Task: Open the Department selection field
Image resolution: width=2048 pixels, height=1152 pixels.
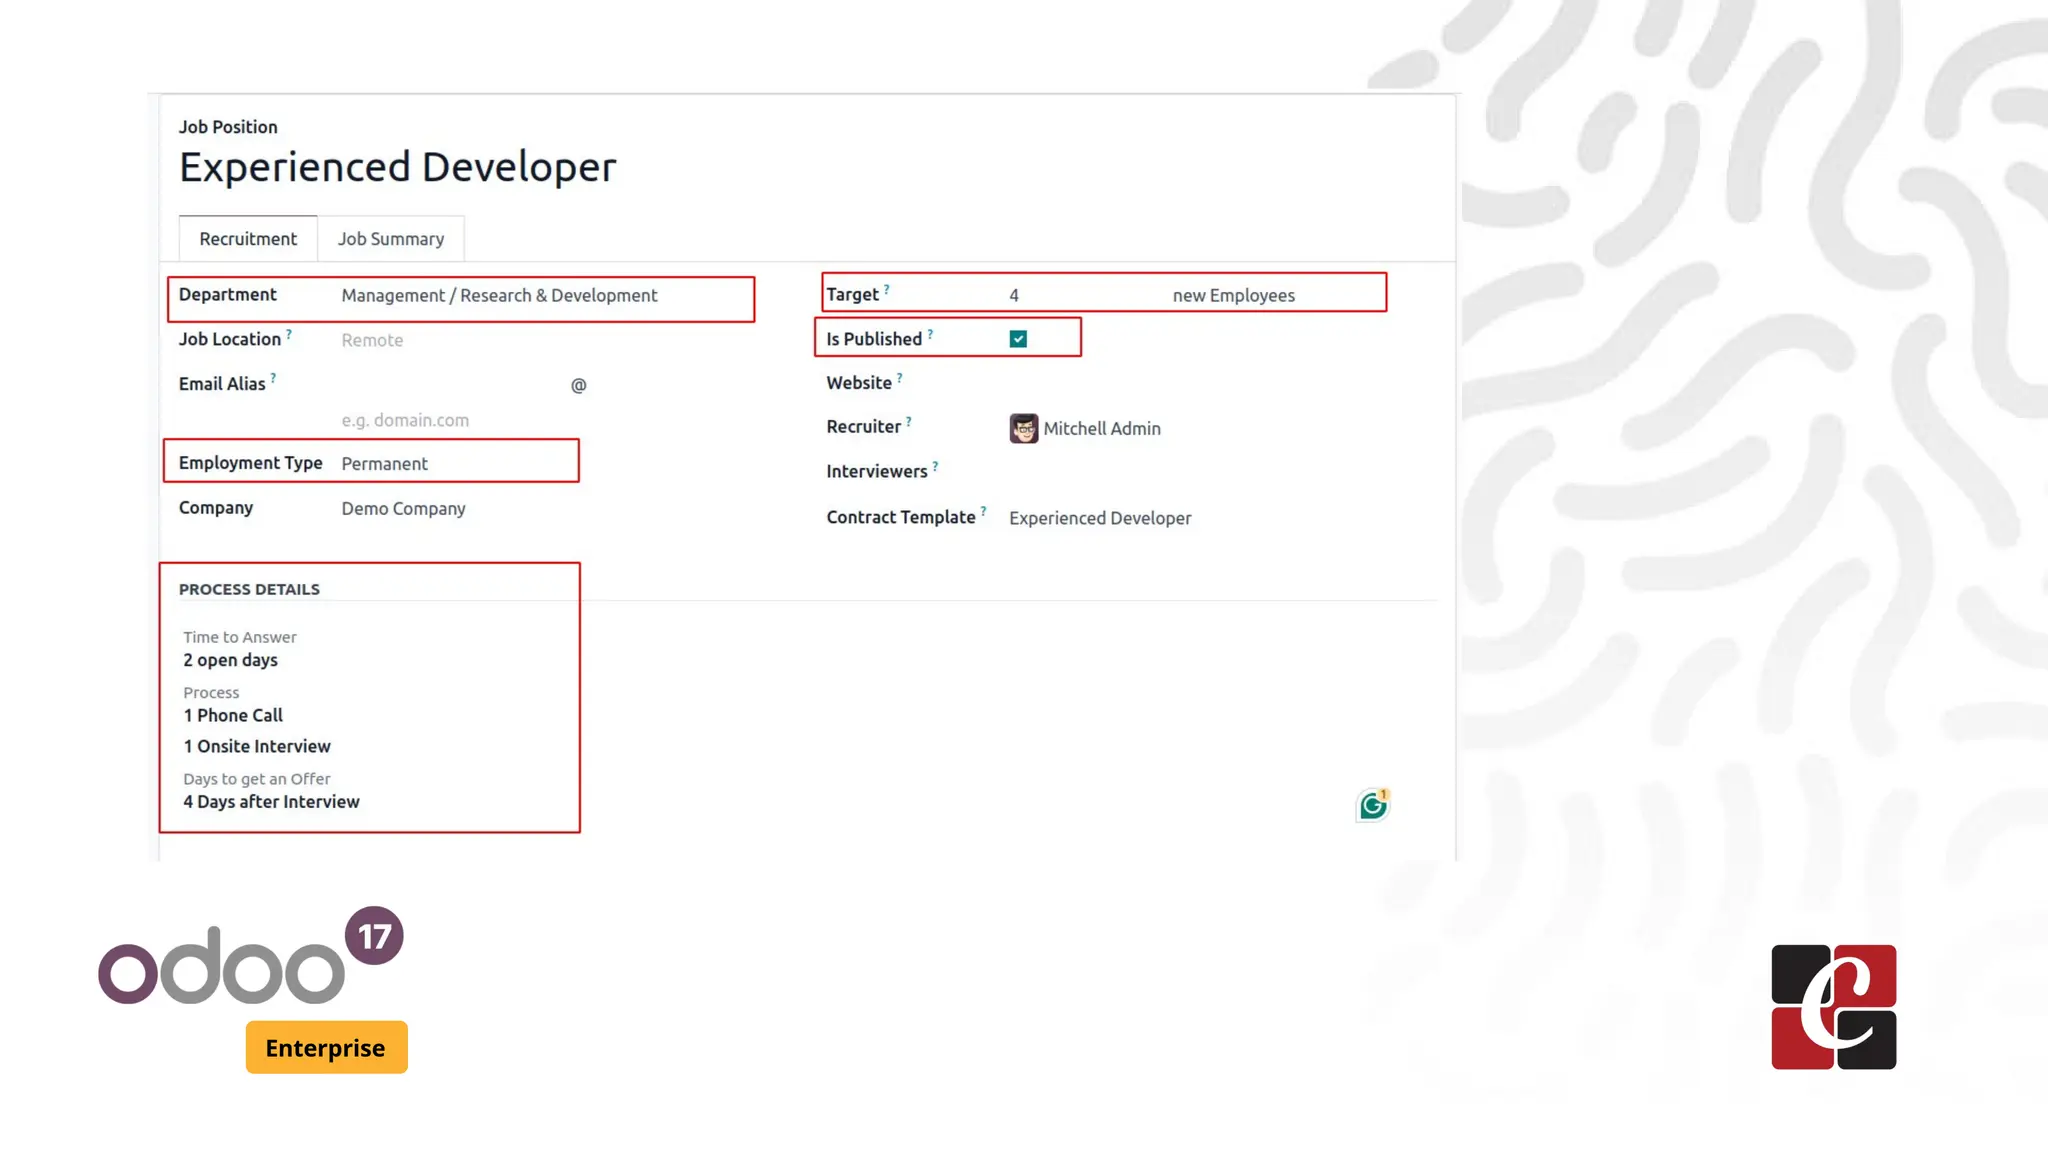Action: coord(499,296)
